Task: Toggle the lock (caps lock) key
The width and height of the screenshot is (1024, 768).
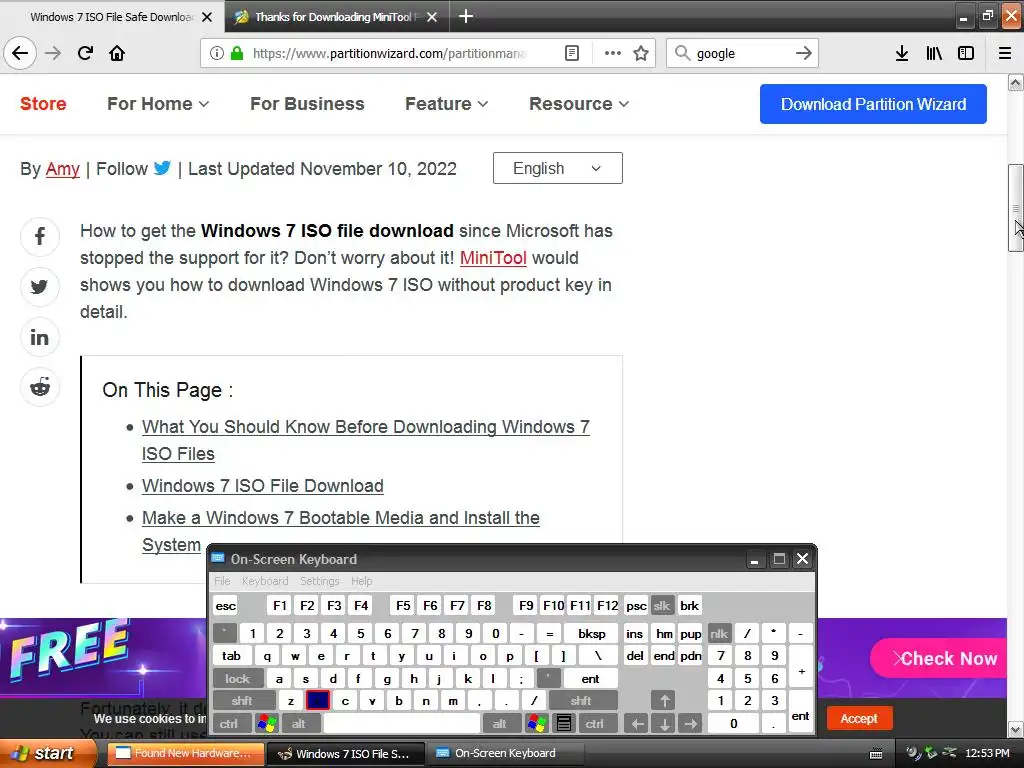Action: tap(238, 679)
